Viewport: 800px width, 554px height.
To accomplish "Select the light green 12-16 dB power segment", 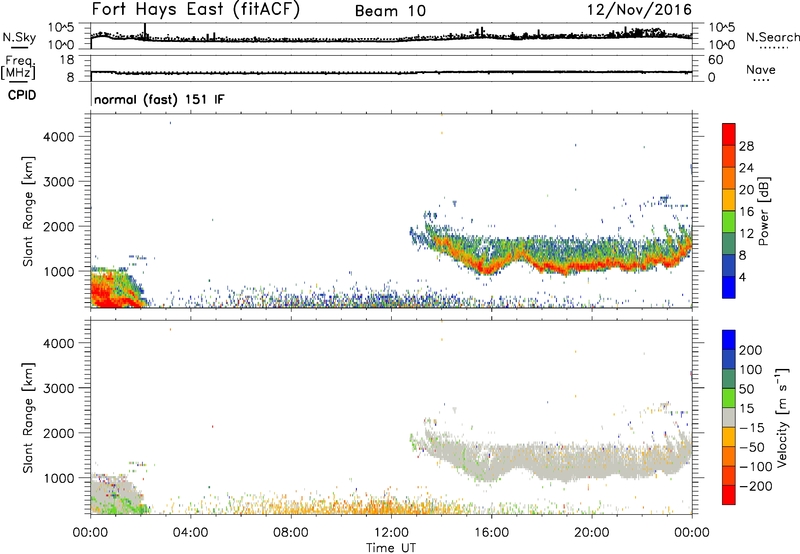I will (x=729, y=222).
